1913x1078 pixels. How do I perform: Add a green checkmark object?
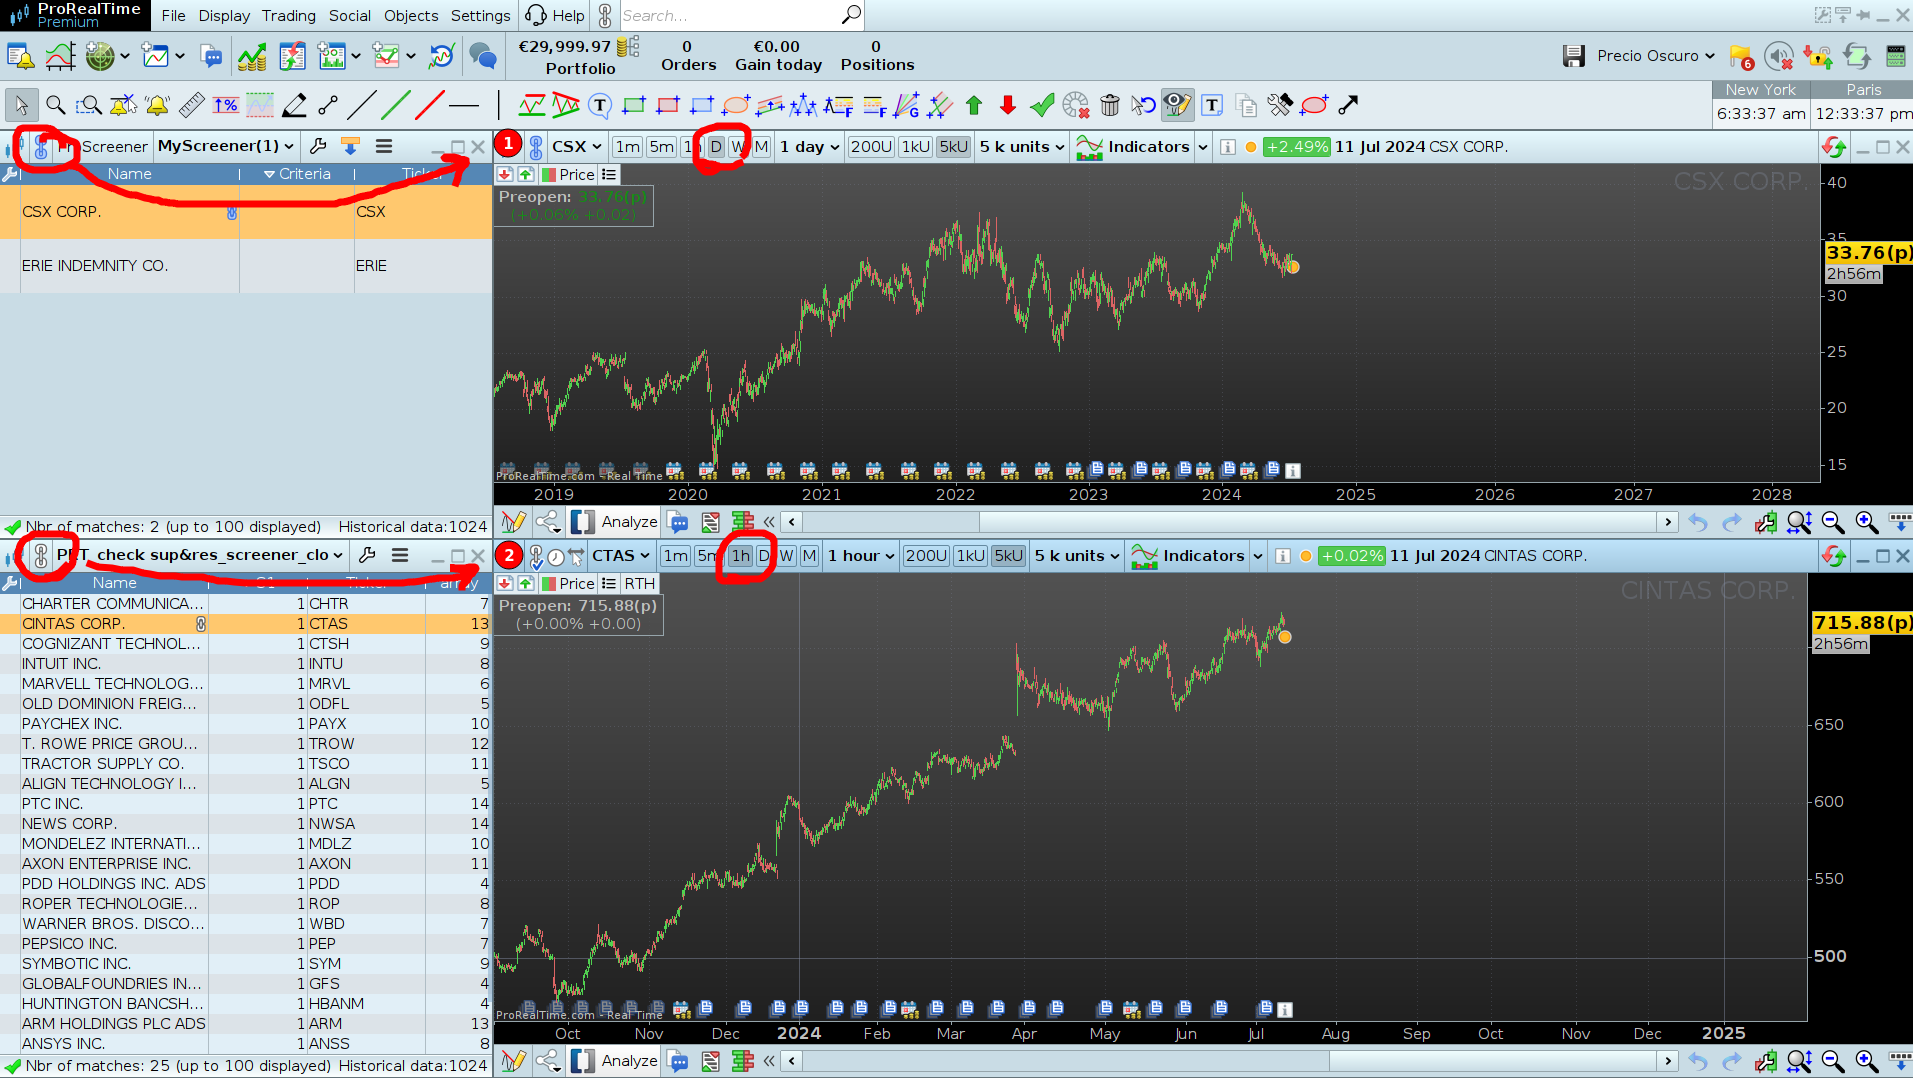coord(1042,105)
